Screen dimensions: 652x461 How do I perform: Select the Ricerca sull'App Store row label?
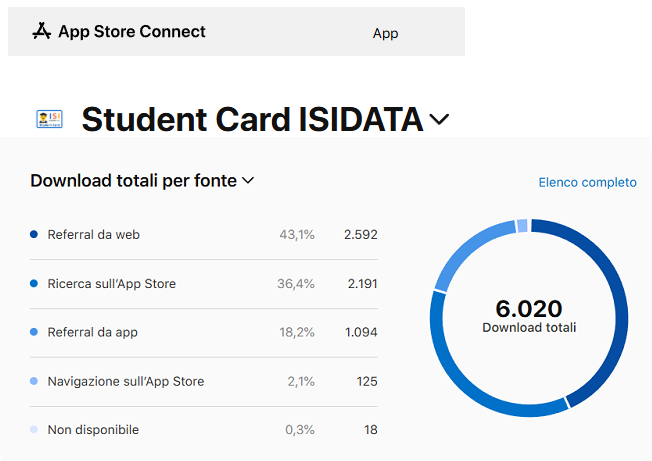(x=111, y=284)
